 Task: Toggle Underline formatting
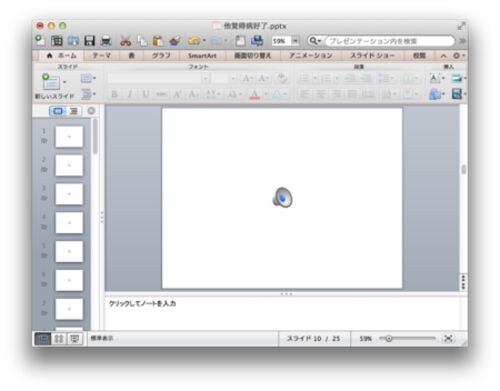coord(146,94)
